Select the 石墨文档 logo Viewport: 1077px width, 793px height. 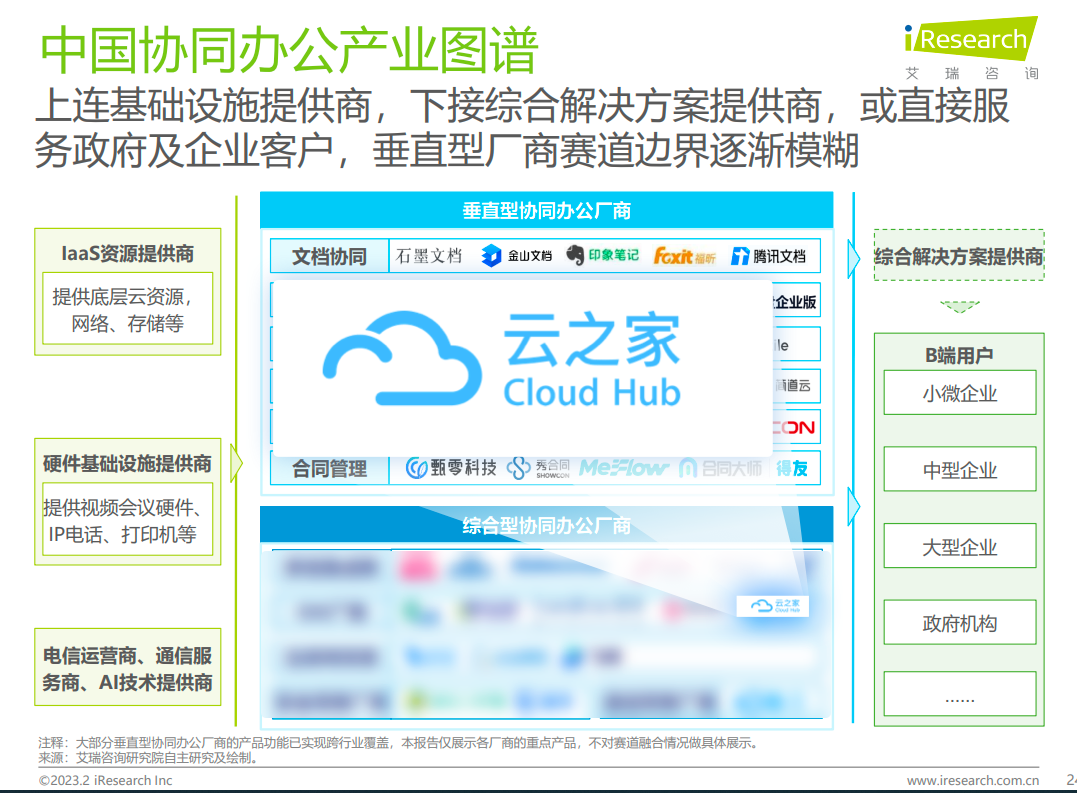pos(429,256)
